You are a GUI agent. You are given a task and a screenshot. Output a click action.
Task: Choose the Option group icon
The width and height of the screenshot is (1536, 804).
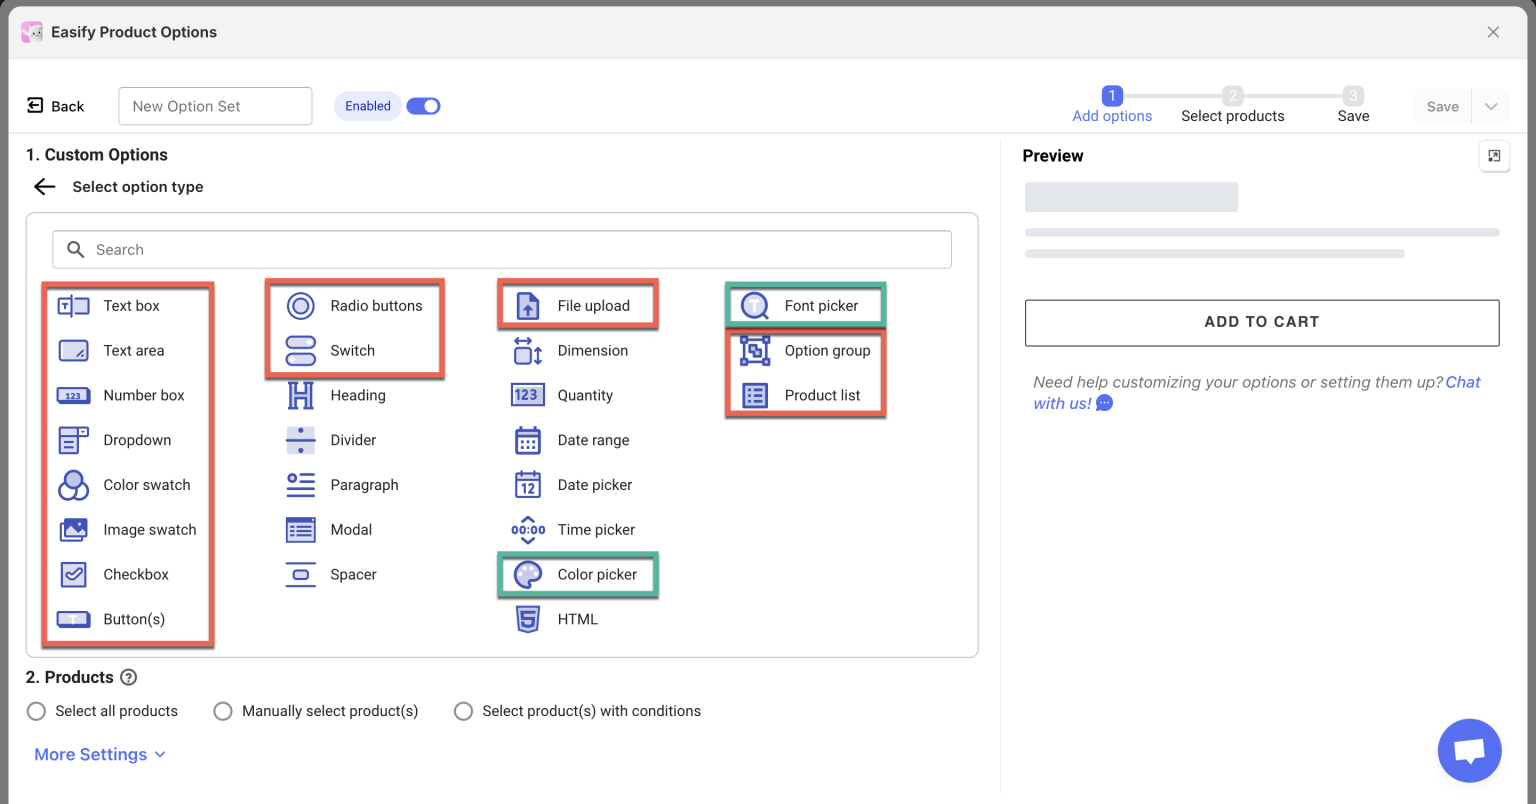[755, 351]
